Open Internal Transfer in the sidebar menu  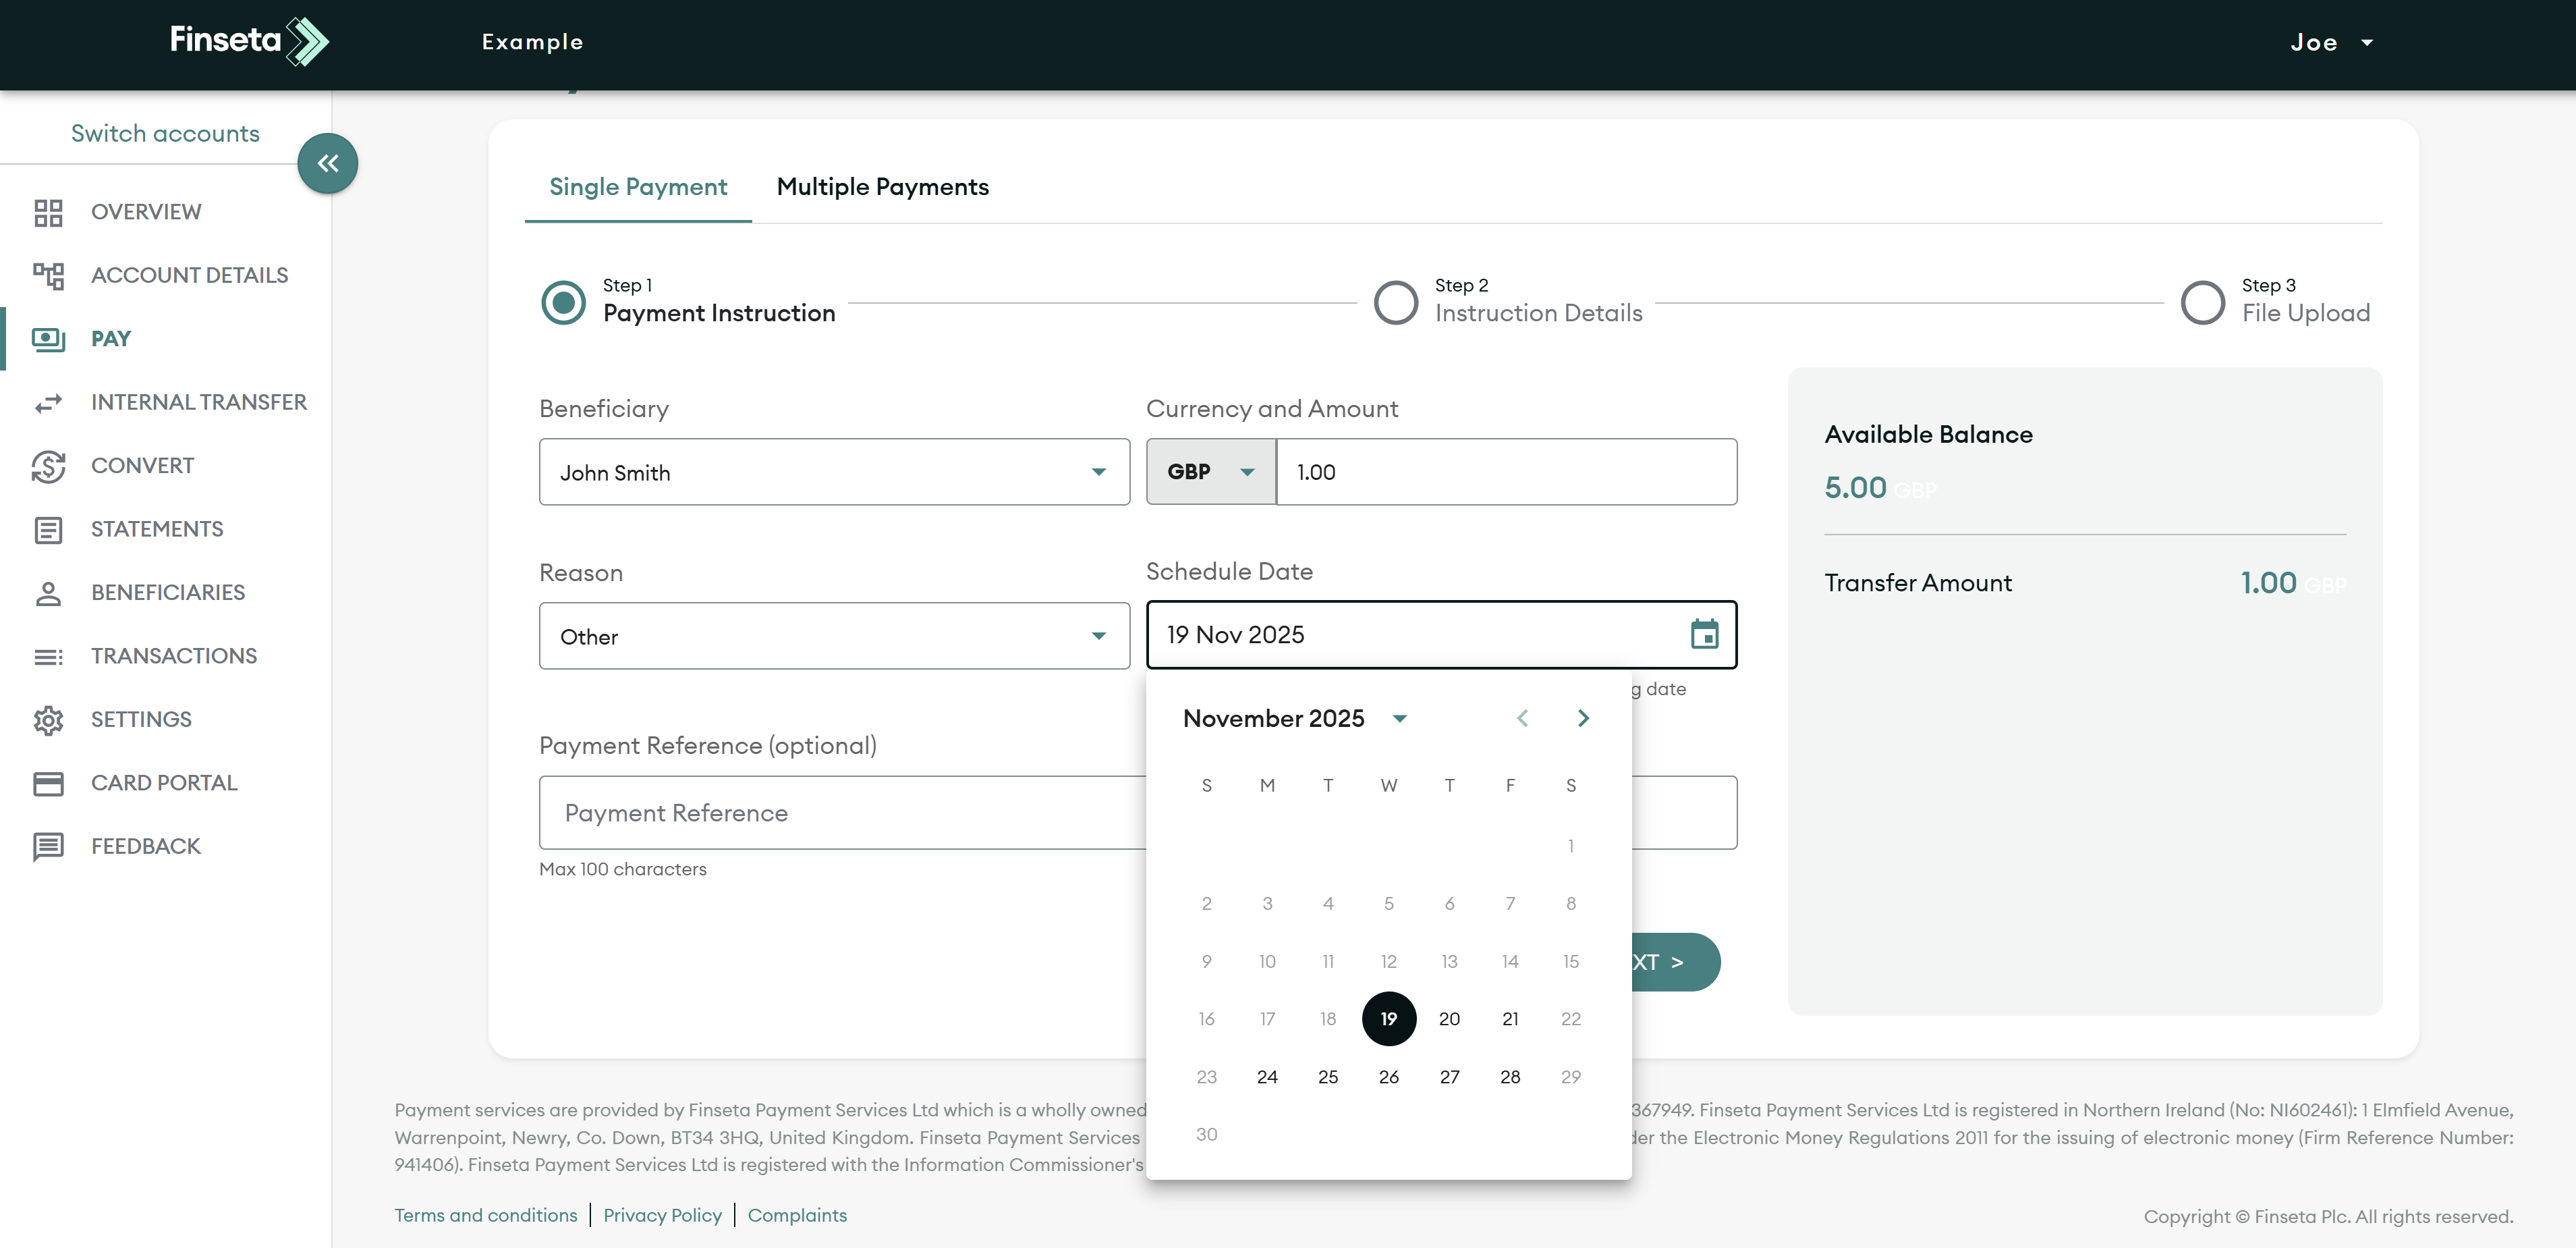click(x=198, y=402)
